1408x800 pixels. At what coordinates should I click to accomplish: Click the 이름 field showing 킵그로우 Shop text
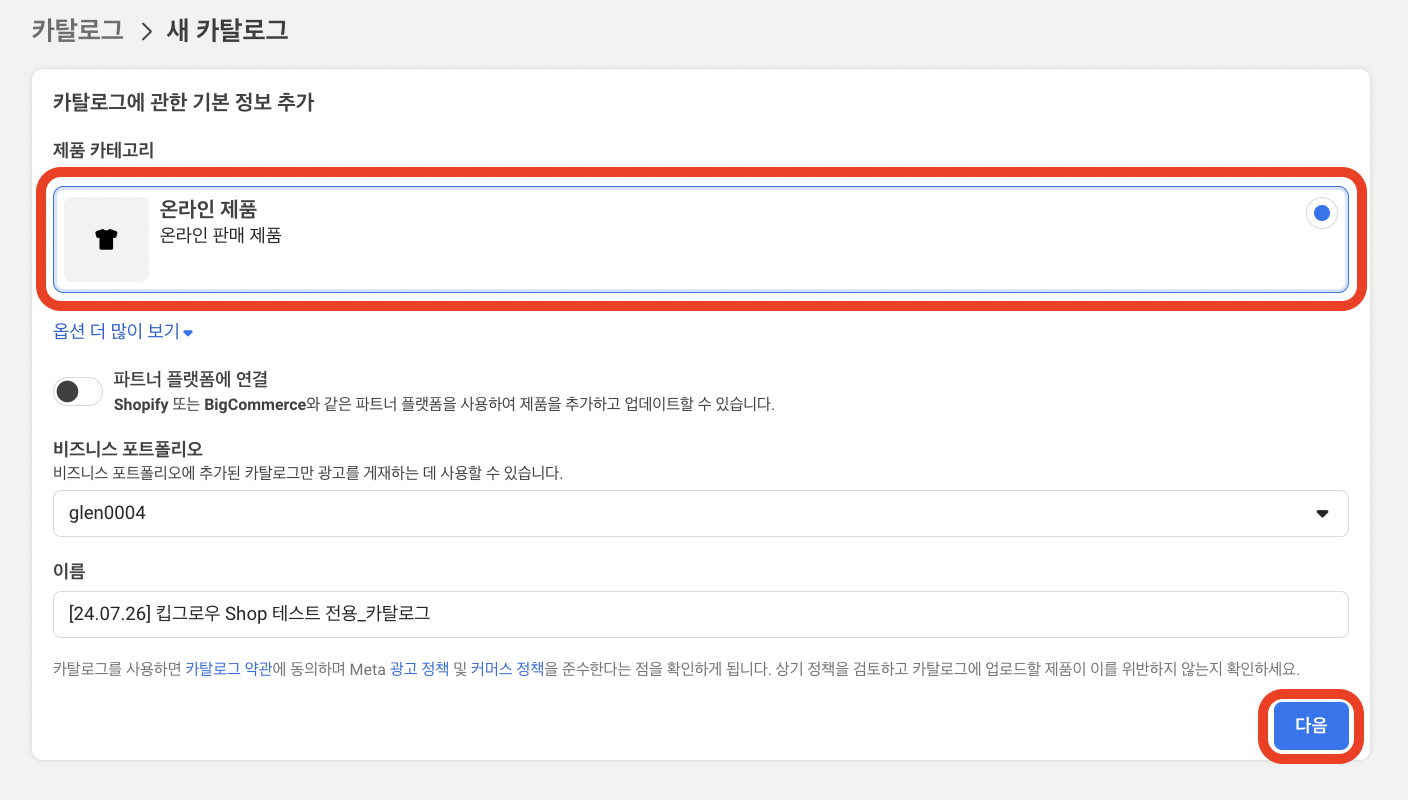(700, 614)
